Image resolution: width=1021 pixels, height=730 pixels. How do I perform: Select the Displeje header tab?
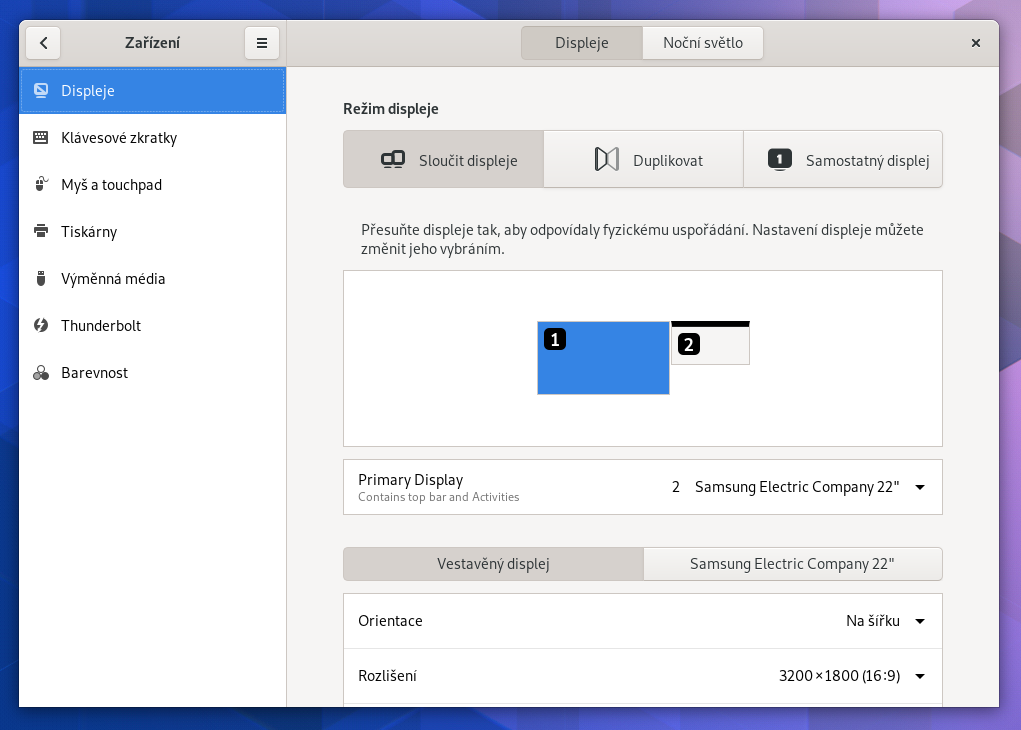[581, 43]
